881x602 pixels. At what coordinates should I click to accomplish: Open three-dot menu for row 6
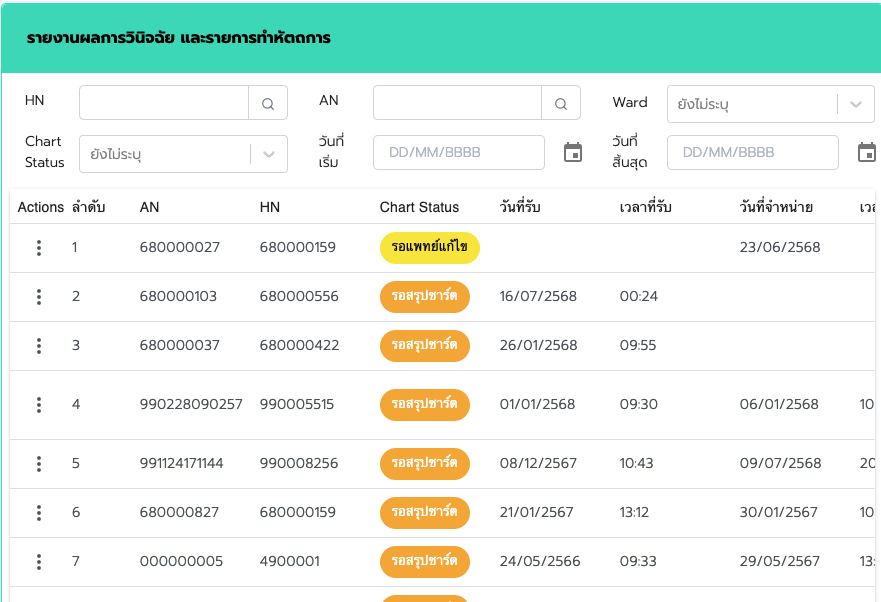(x=39, y=513)
